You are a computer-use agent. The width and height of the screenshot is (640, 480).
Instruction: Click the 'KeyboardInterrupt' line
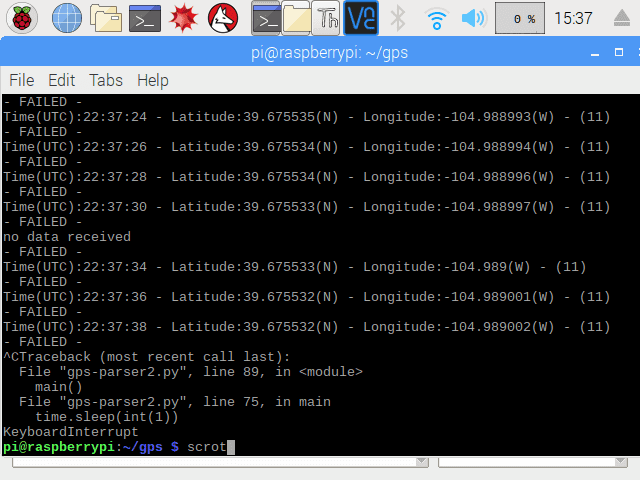coord(71,432)
